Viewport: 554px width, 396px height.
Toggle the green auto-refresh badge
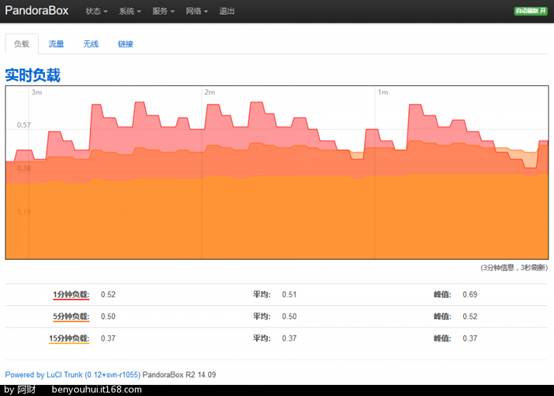[x=531, y=11]
